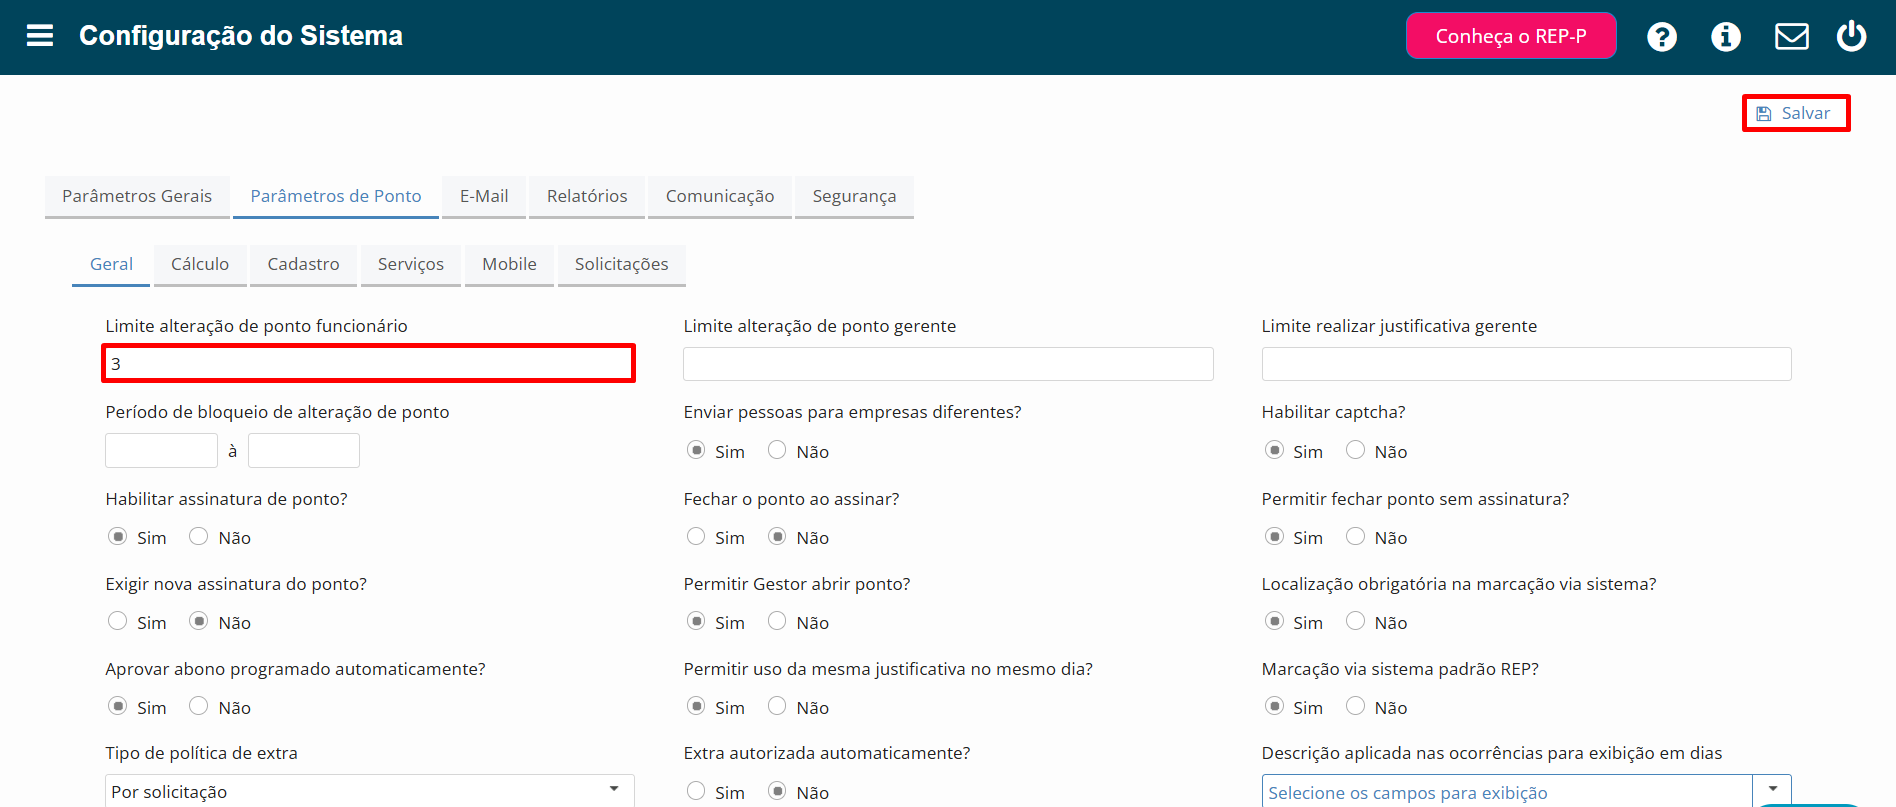
Task: Open the Mobile sub-tab
Action: (x=509, y=264)
